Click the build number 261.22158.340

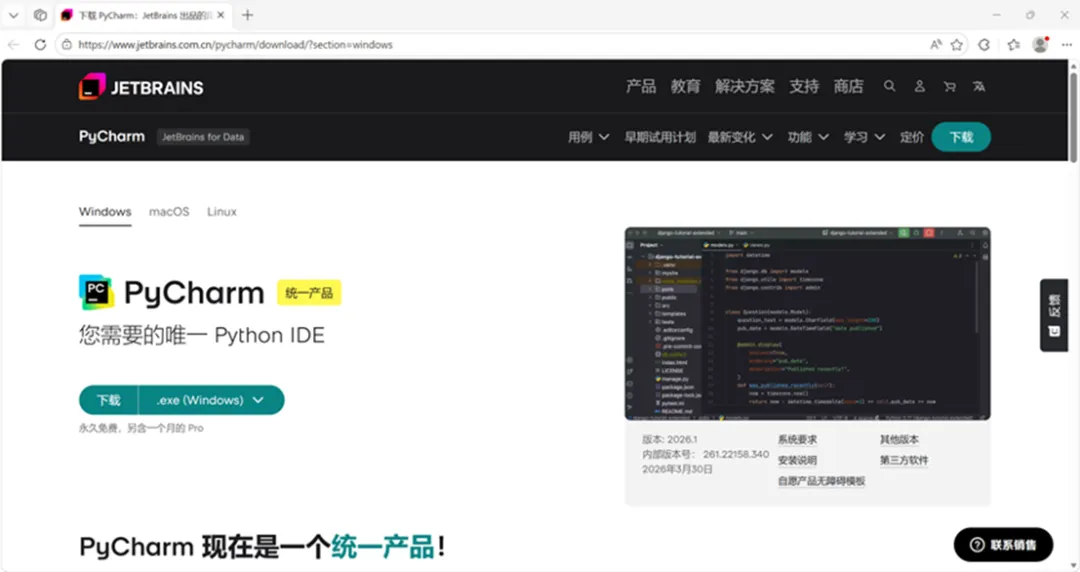(x=736, y=454)
